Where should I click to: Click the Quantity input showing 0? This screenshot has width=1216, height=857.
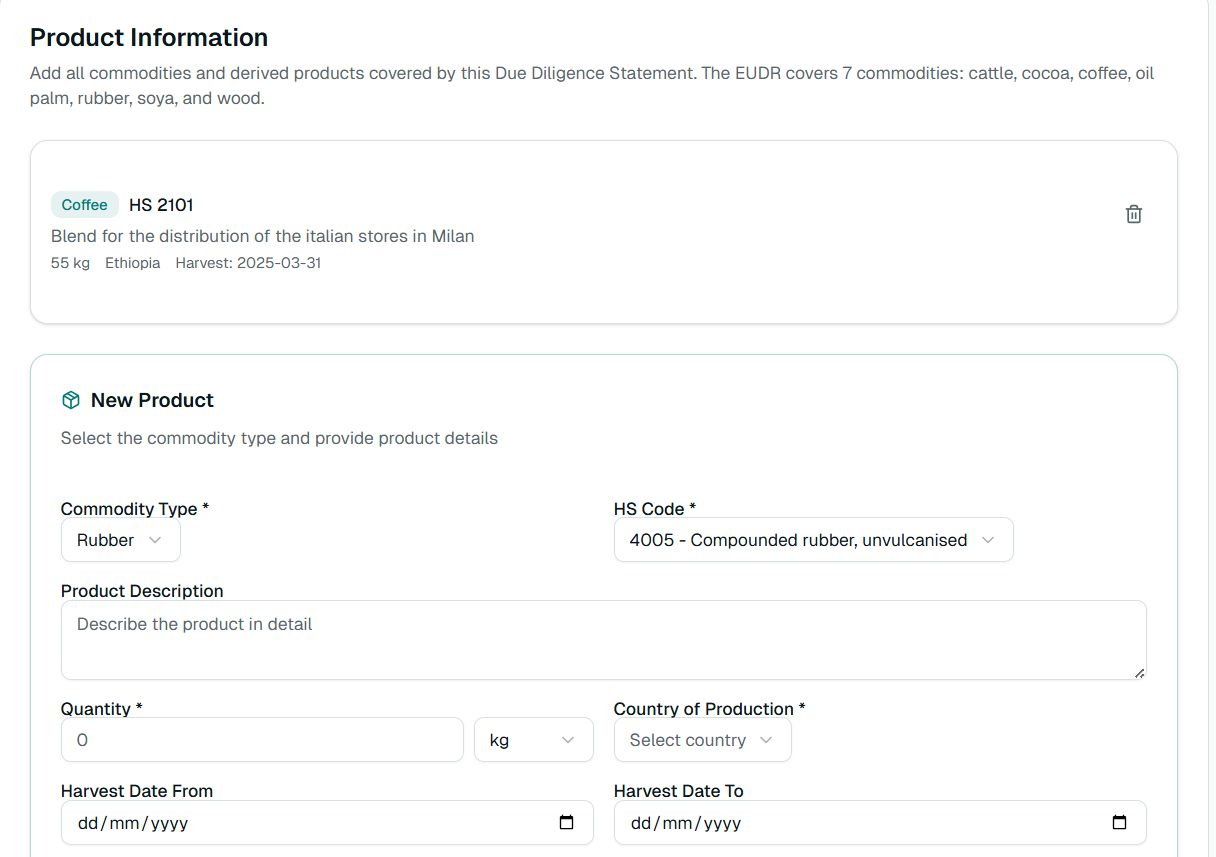tap(261, 739)
